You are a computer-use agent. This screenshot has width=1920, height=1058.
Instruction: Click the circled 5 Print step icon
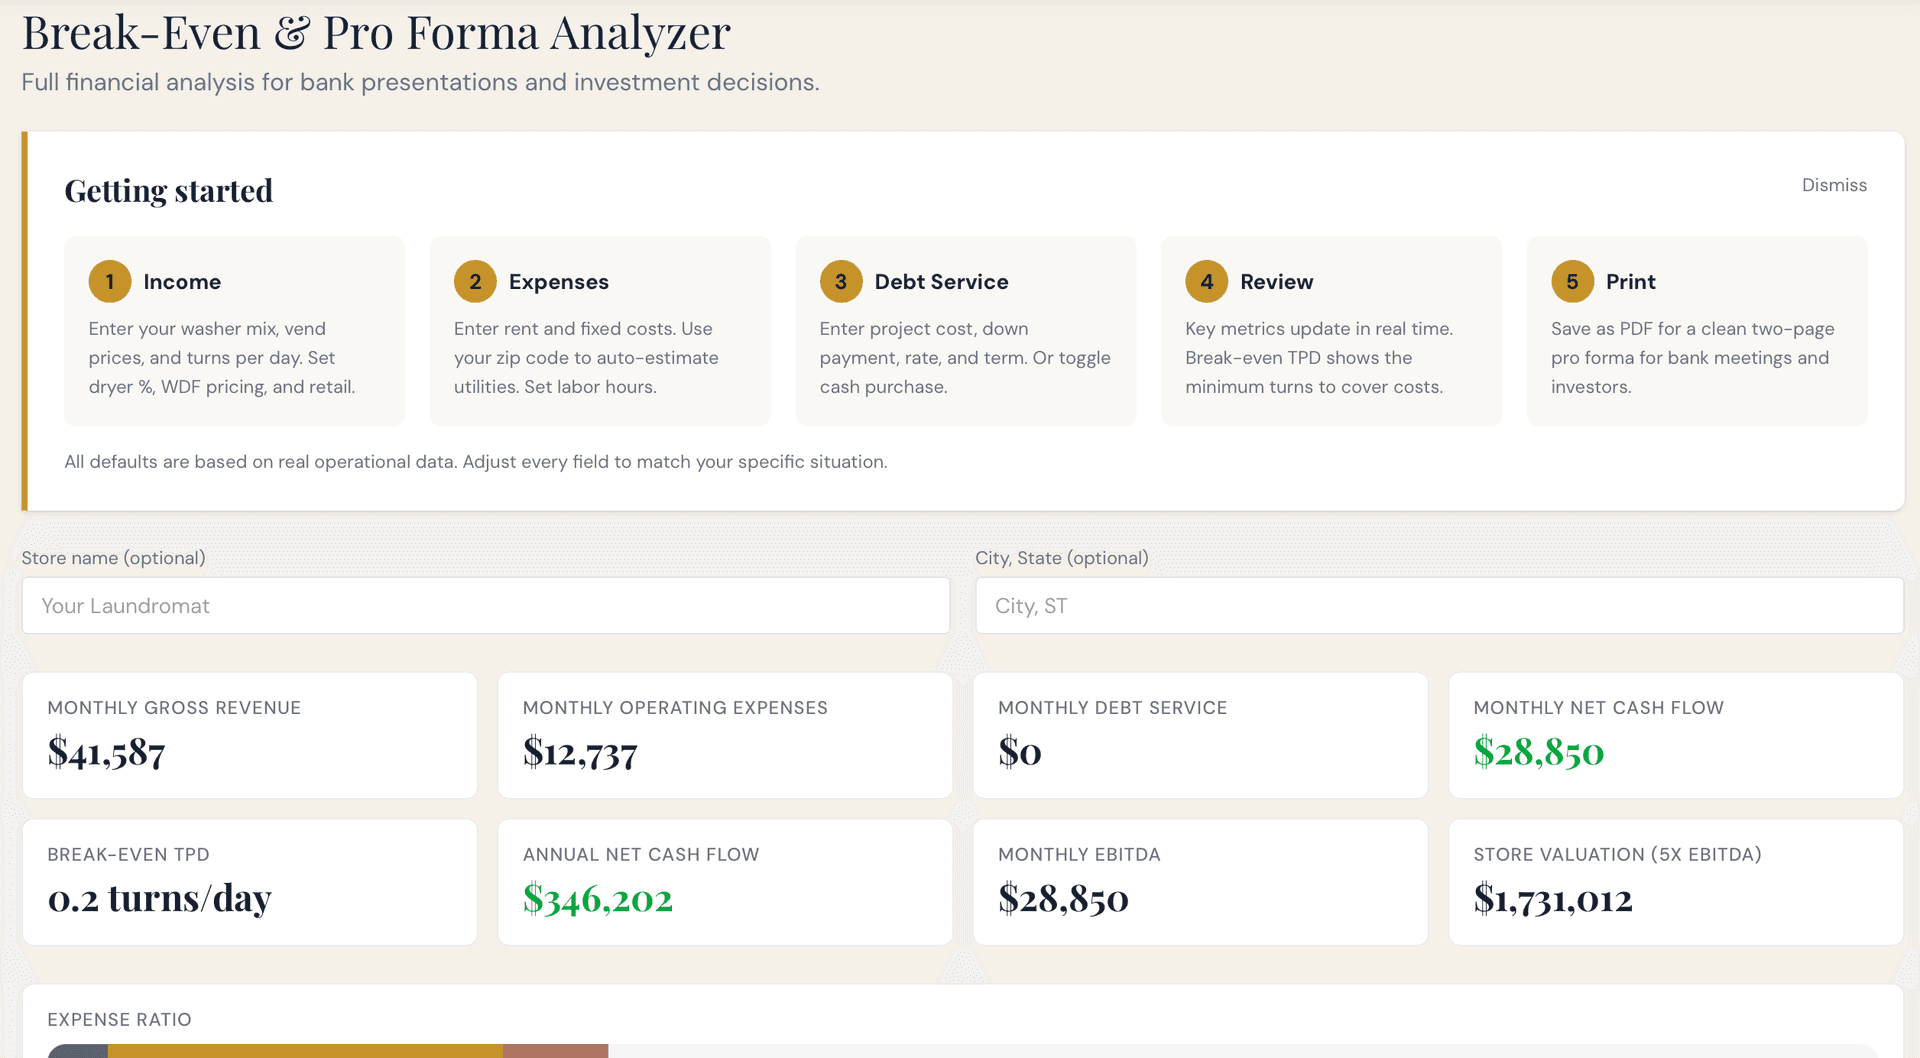[x=1573, y=281]
